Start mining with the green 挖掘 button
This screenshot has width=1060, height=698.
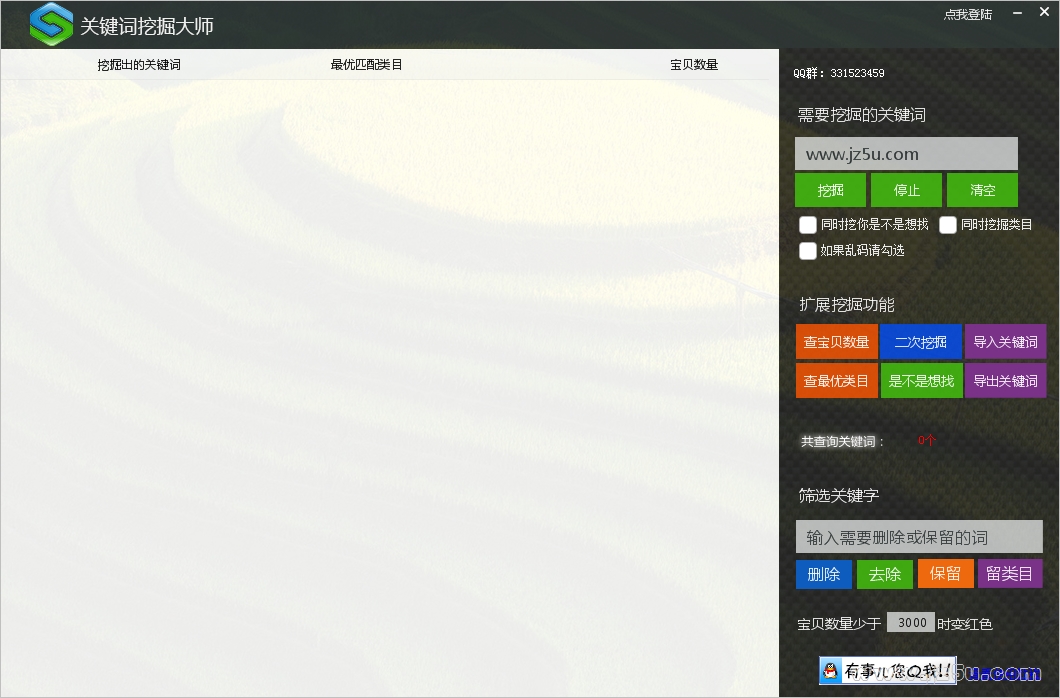pyautogui.click(x=830, y=190)
